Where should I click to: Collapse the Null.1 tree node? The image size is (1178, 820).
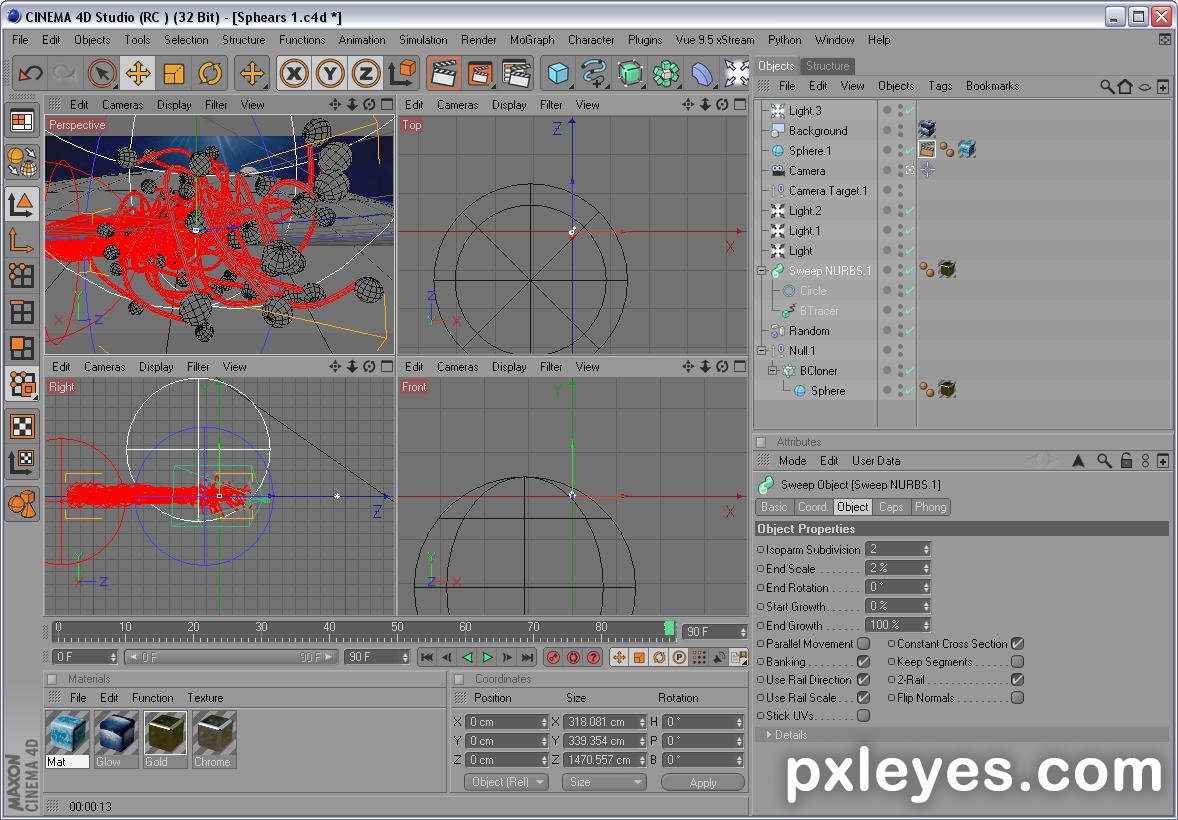click(x=762, y=351)
